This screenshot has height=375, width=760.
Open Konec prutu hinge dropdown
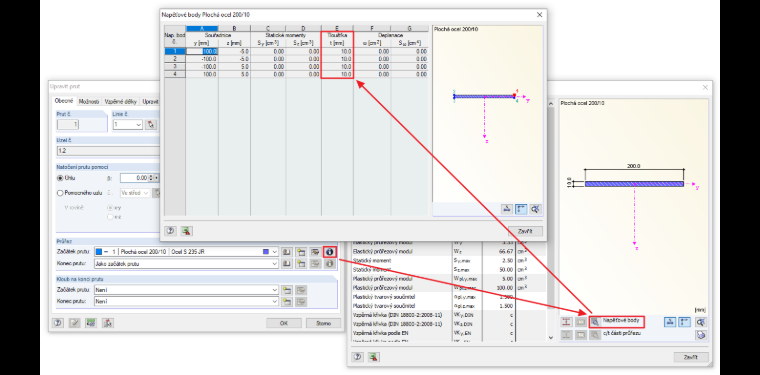(274, 301)
